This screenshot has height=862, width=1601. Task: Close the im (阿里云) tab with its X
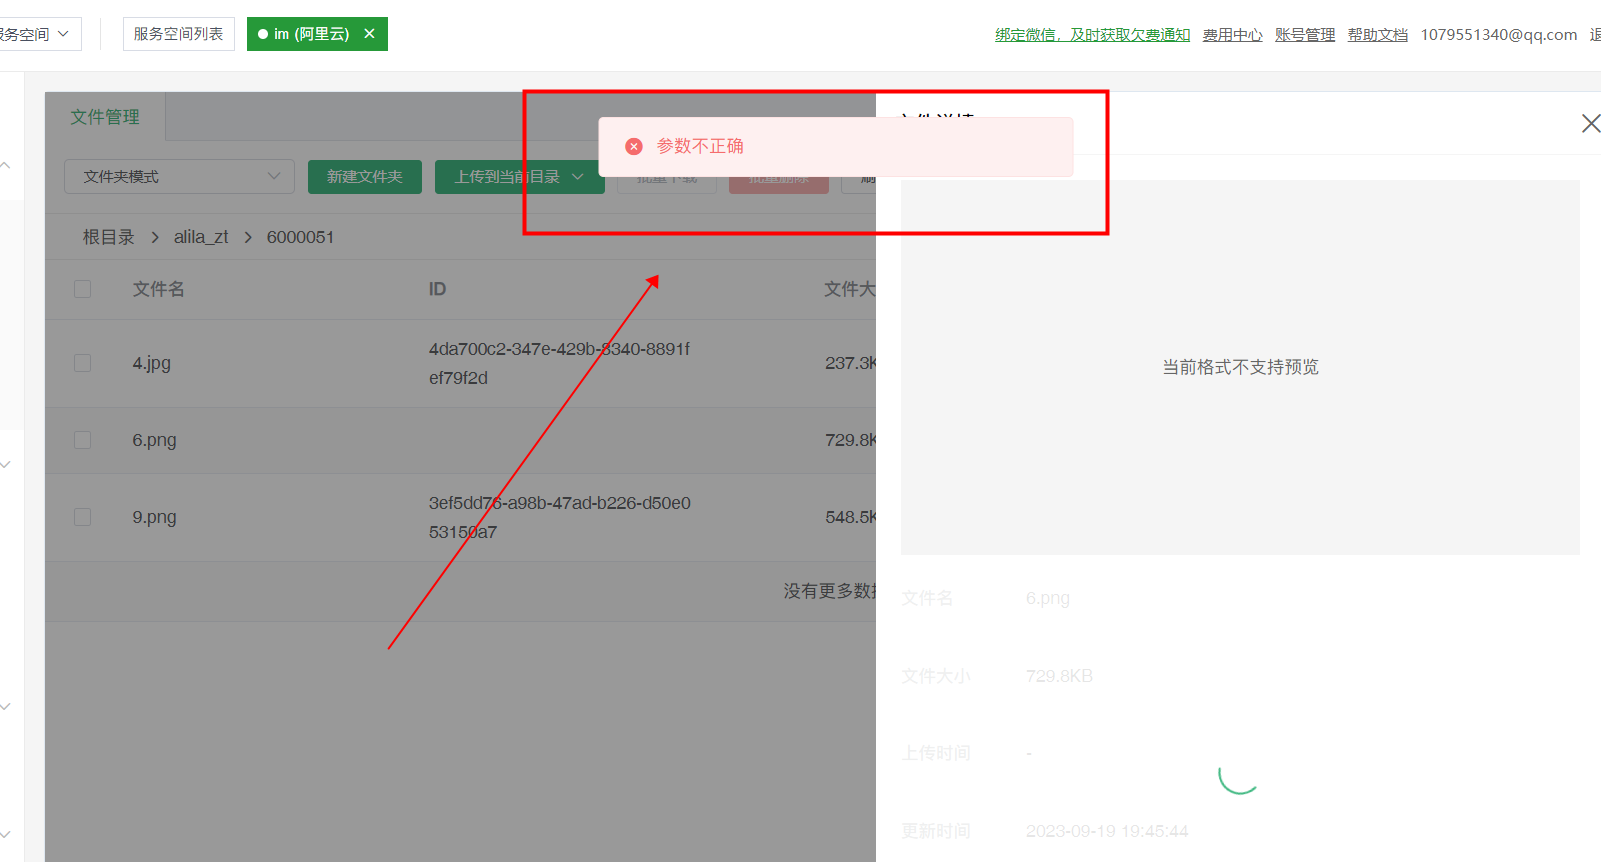pos(369,34)
